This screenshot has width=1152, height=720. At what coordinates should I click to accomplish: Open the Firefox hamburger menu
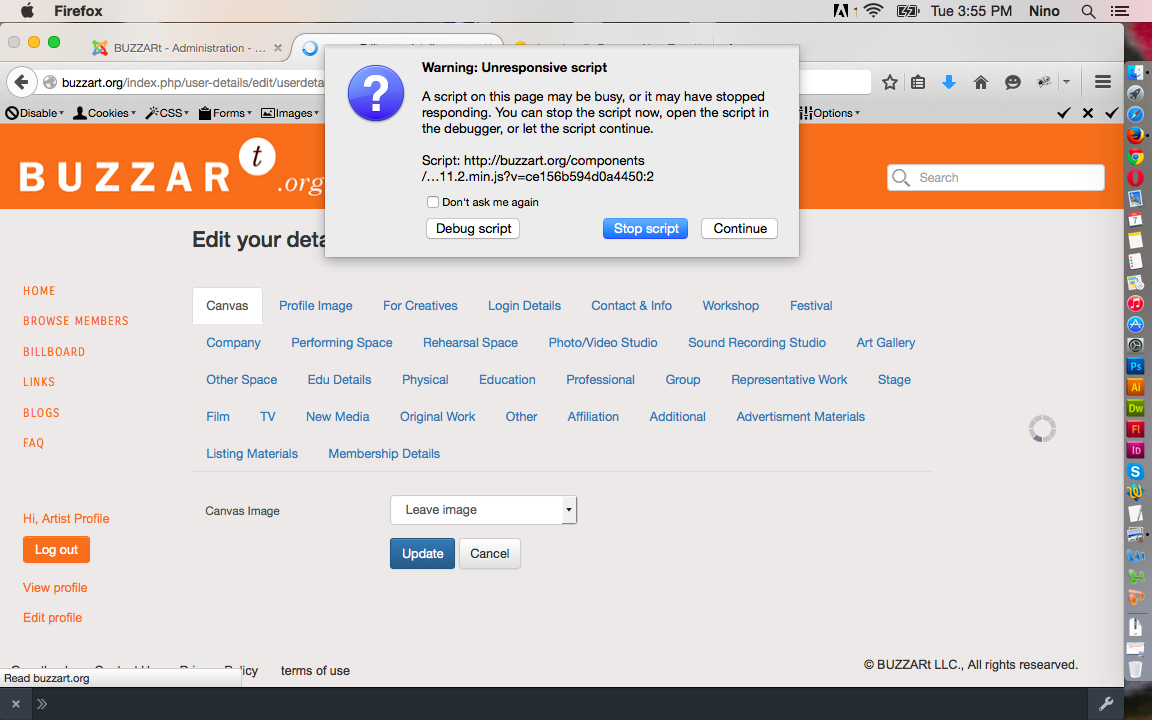click(x=1103, y=82)
